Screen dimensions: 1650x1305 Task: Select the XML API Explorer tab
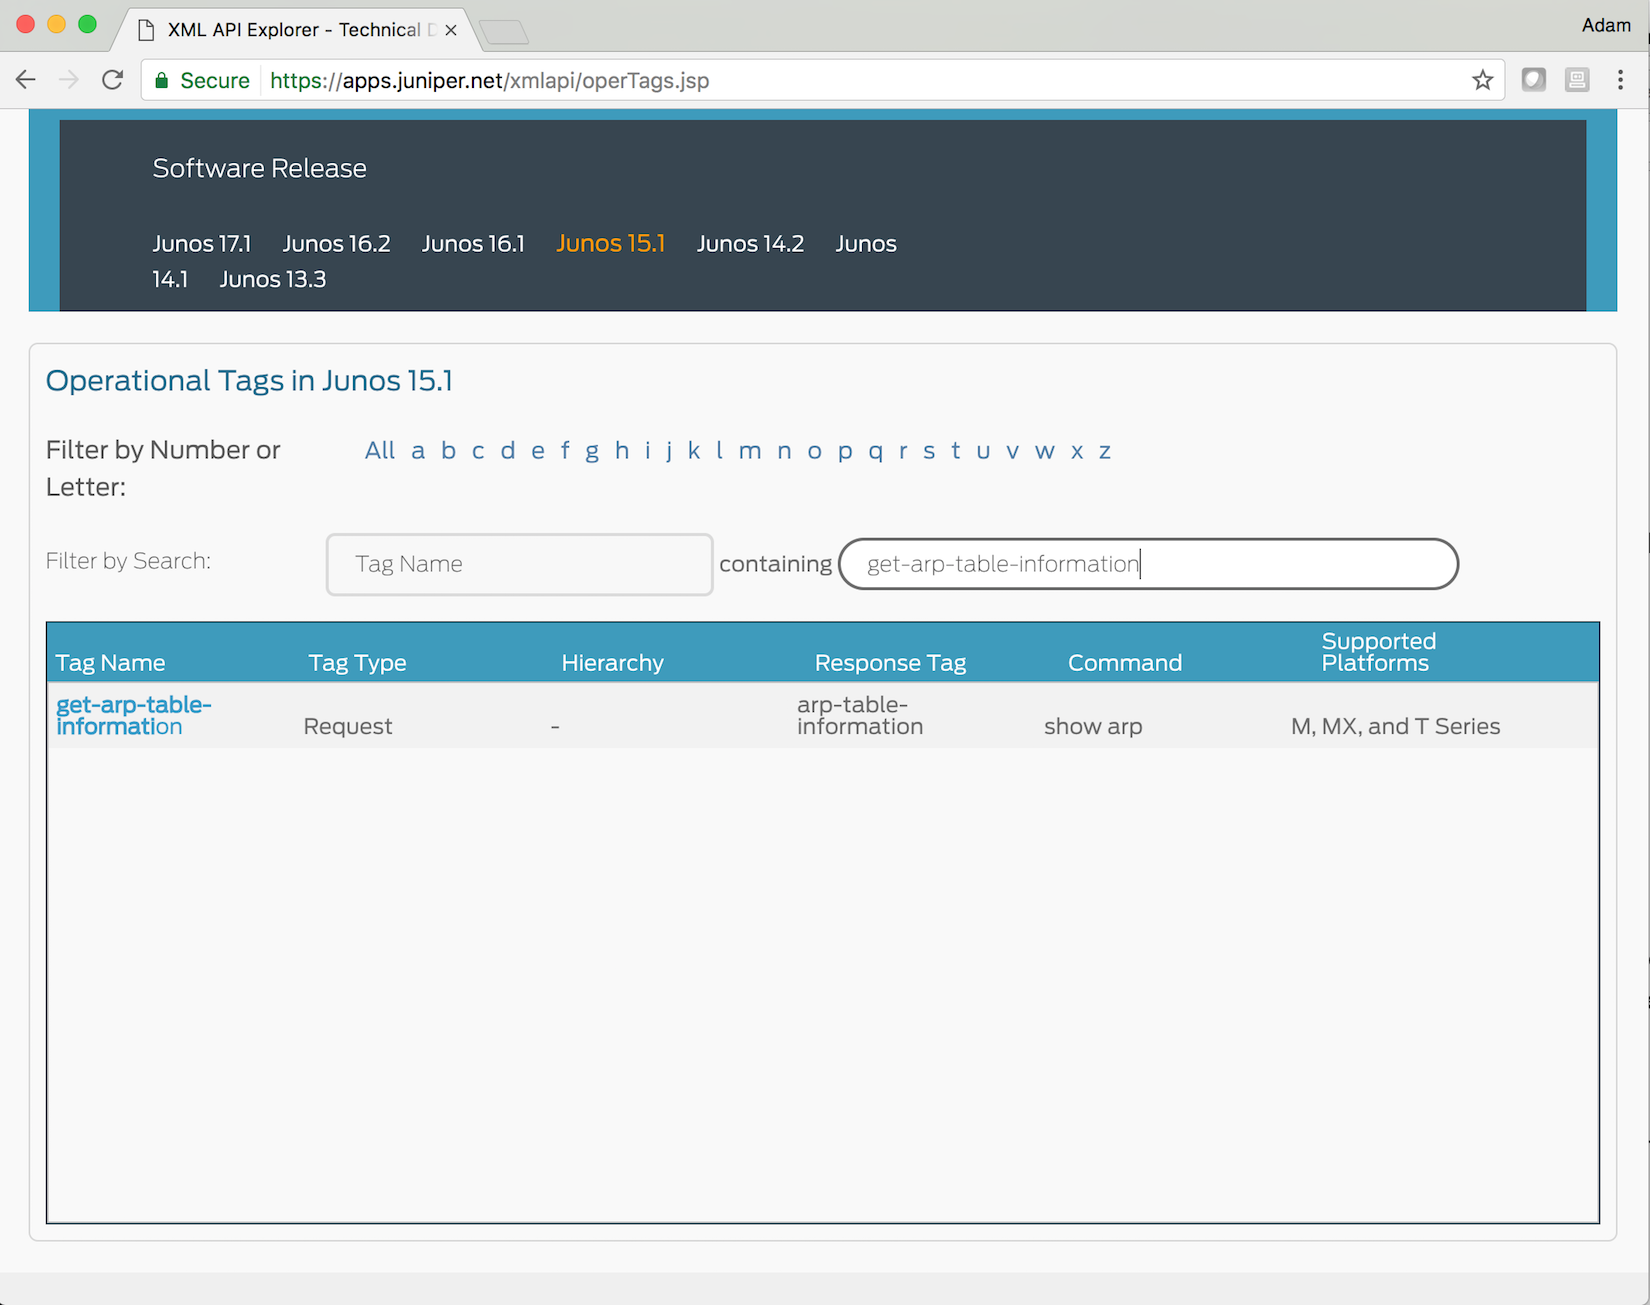295,30
